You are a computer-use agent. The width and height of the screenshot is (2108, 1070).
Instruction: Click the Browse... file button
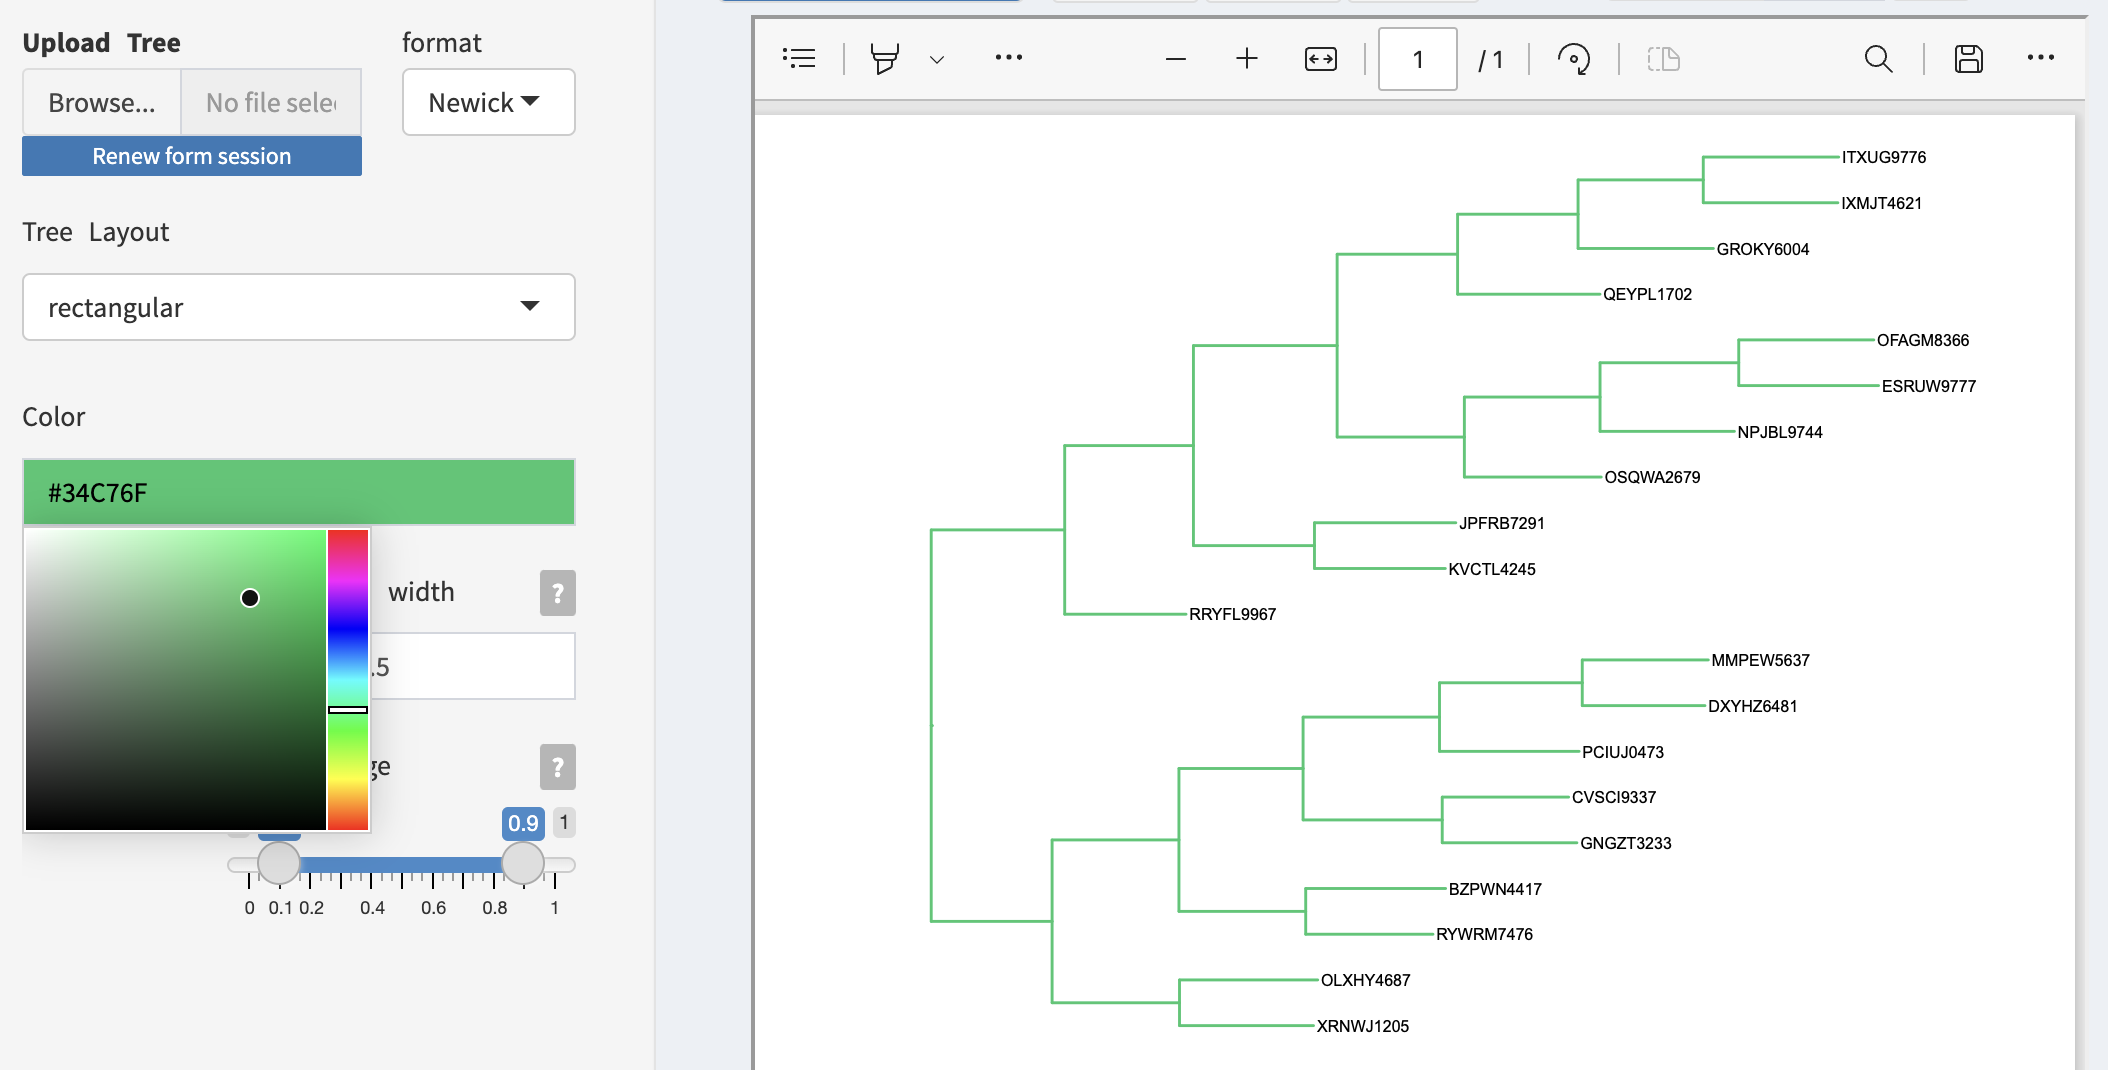pyautogui.click(x=102, y=102)
